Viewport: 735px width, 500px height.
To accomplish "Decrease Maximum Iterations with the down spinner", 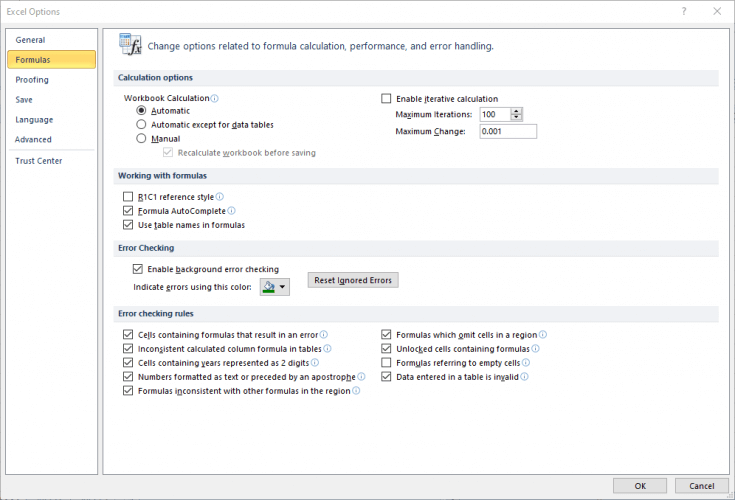I will point(516,117).
